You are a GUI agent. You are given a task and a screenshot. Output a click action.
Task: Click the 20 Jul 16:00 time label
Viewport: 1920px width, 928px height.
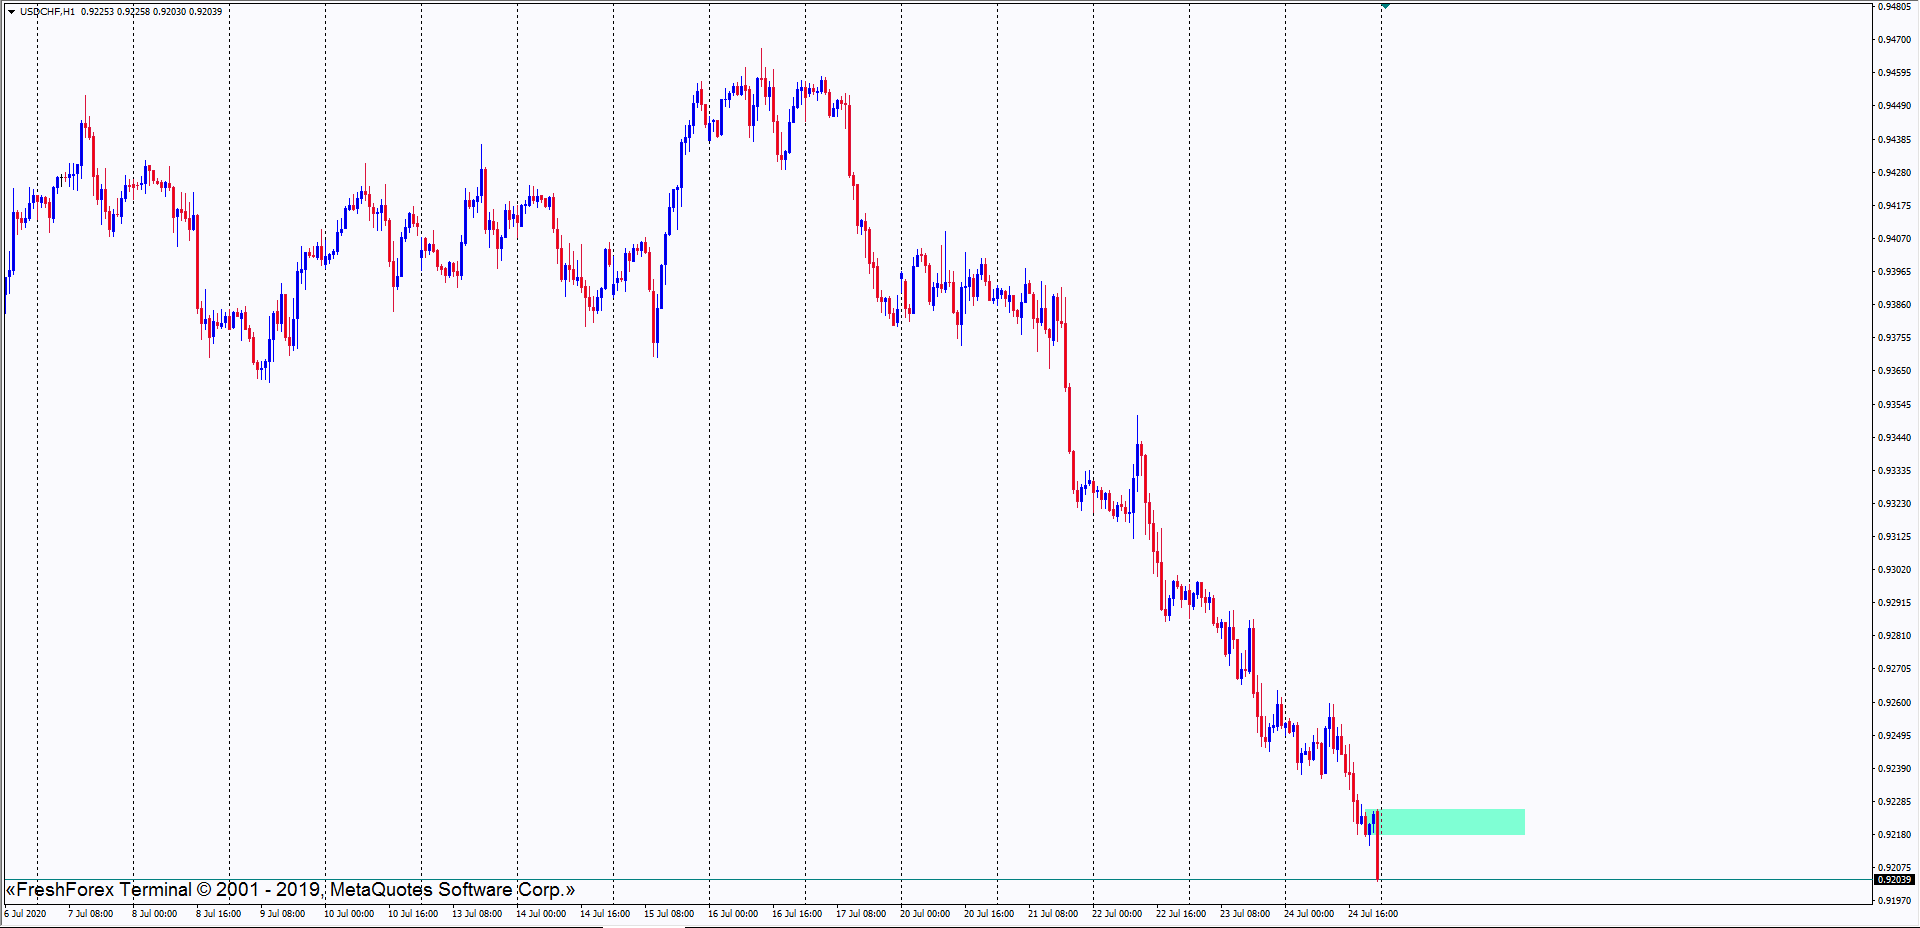coord(988,914)
